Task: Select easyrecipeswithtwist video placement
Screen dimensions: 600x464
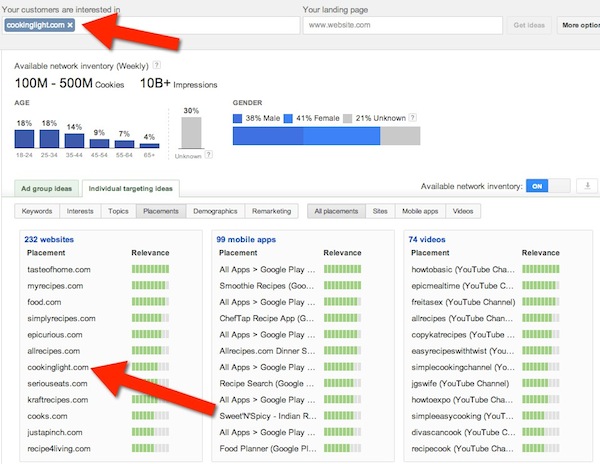Action: [463, 351]
